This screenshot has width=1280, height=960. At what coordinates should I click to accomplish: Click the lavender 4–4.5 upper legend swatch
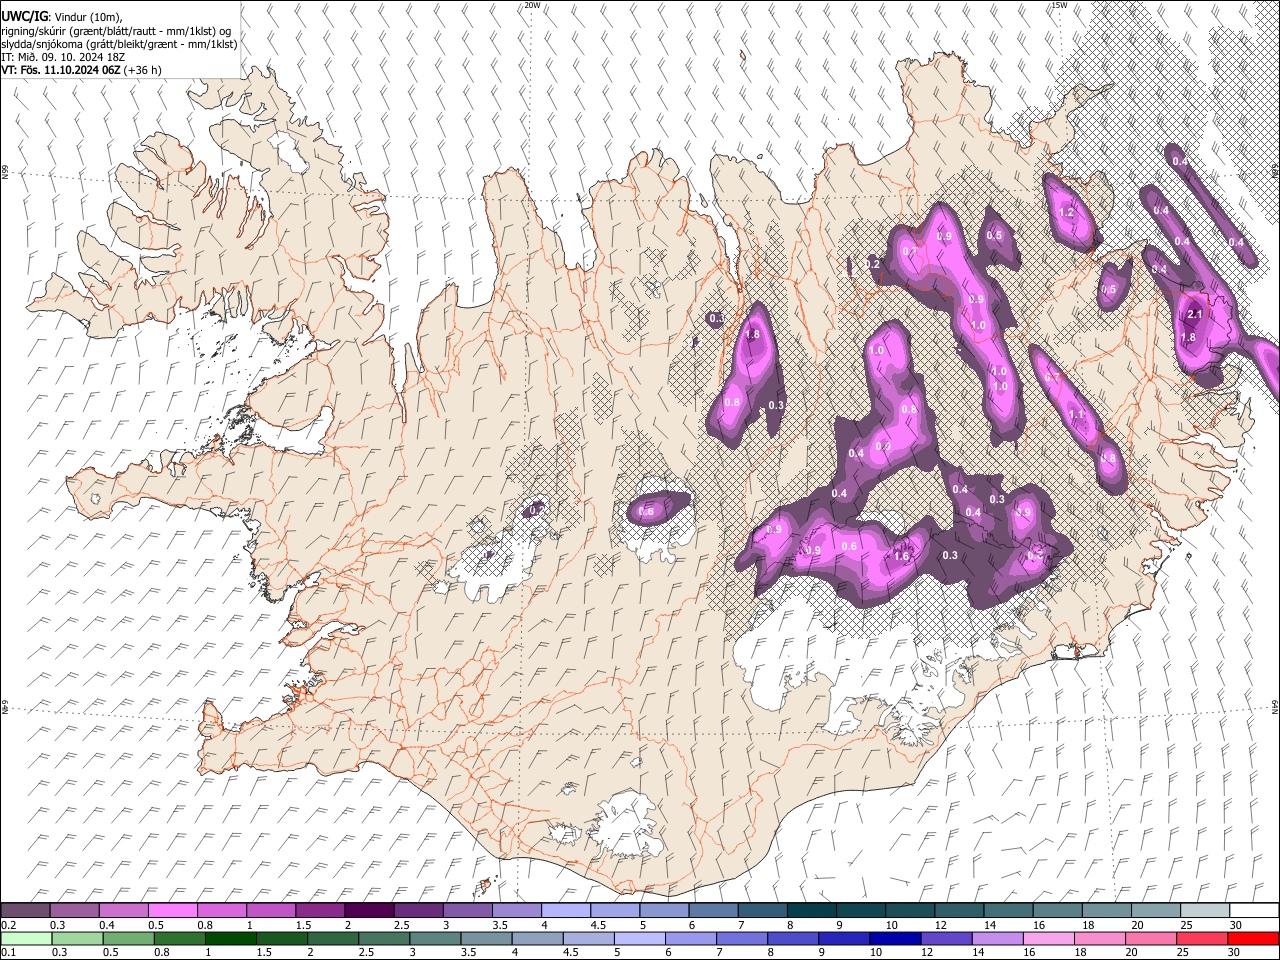click(566, 910)
